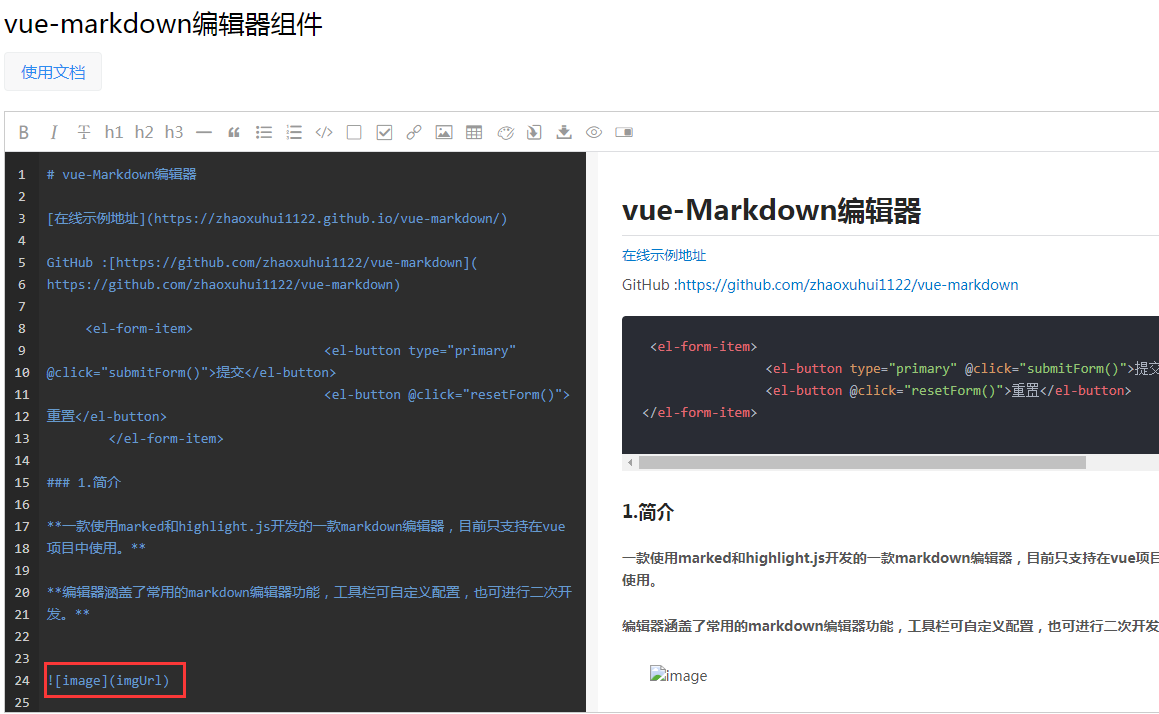Insert table

tap(474, 132)
